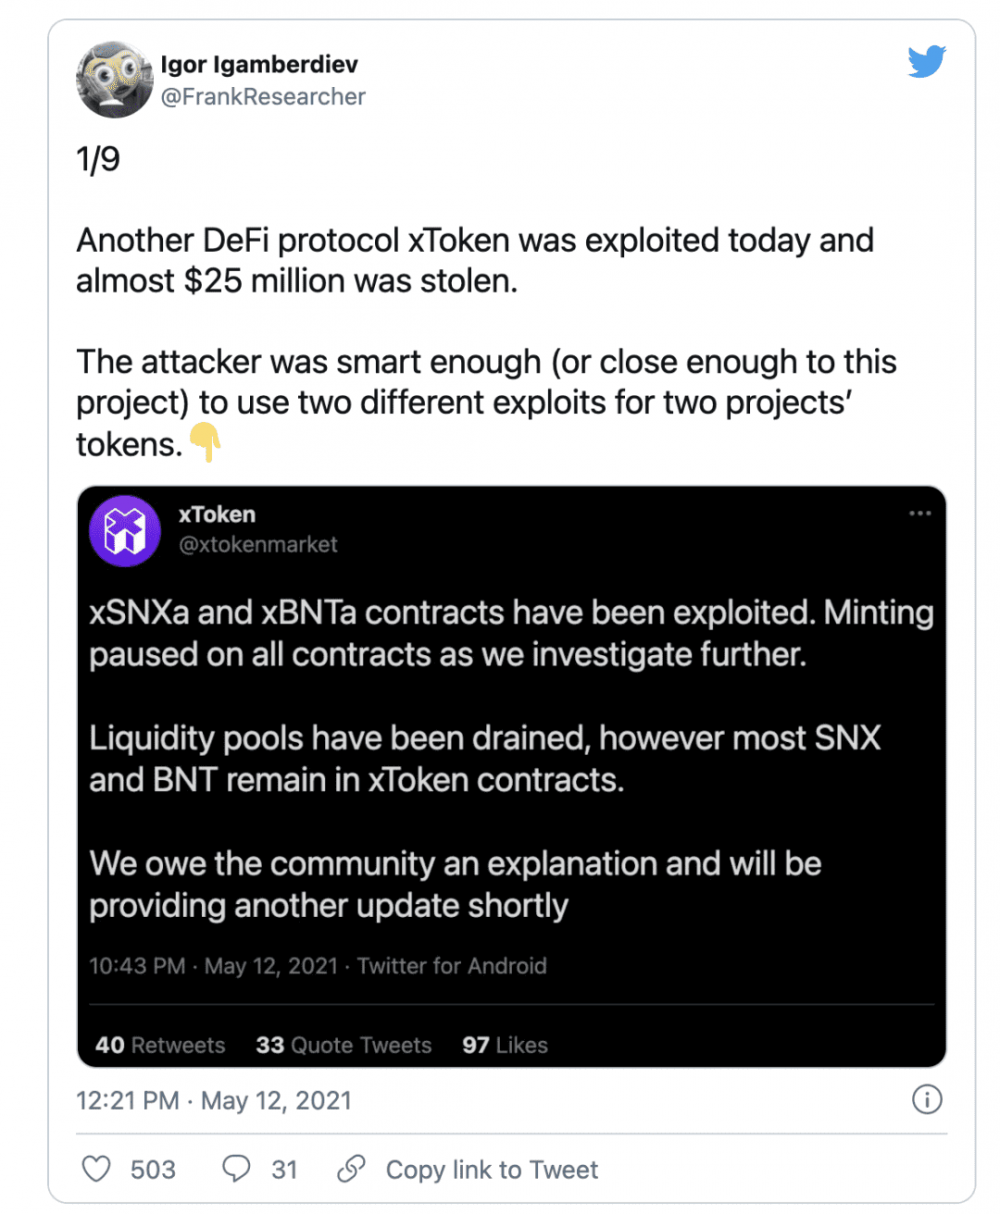Open Igor Igamberdiev's profile avatar

click(x=114, y=83)
